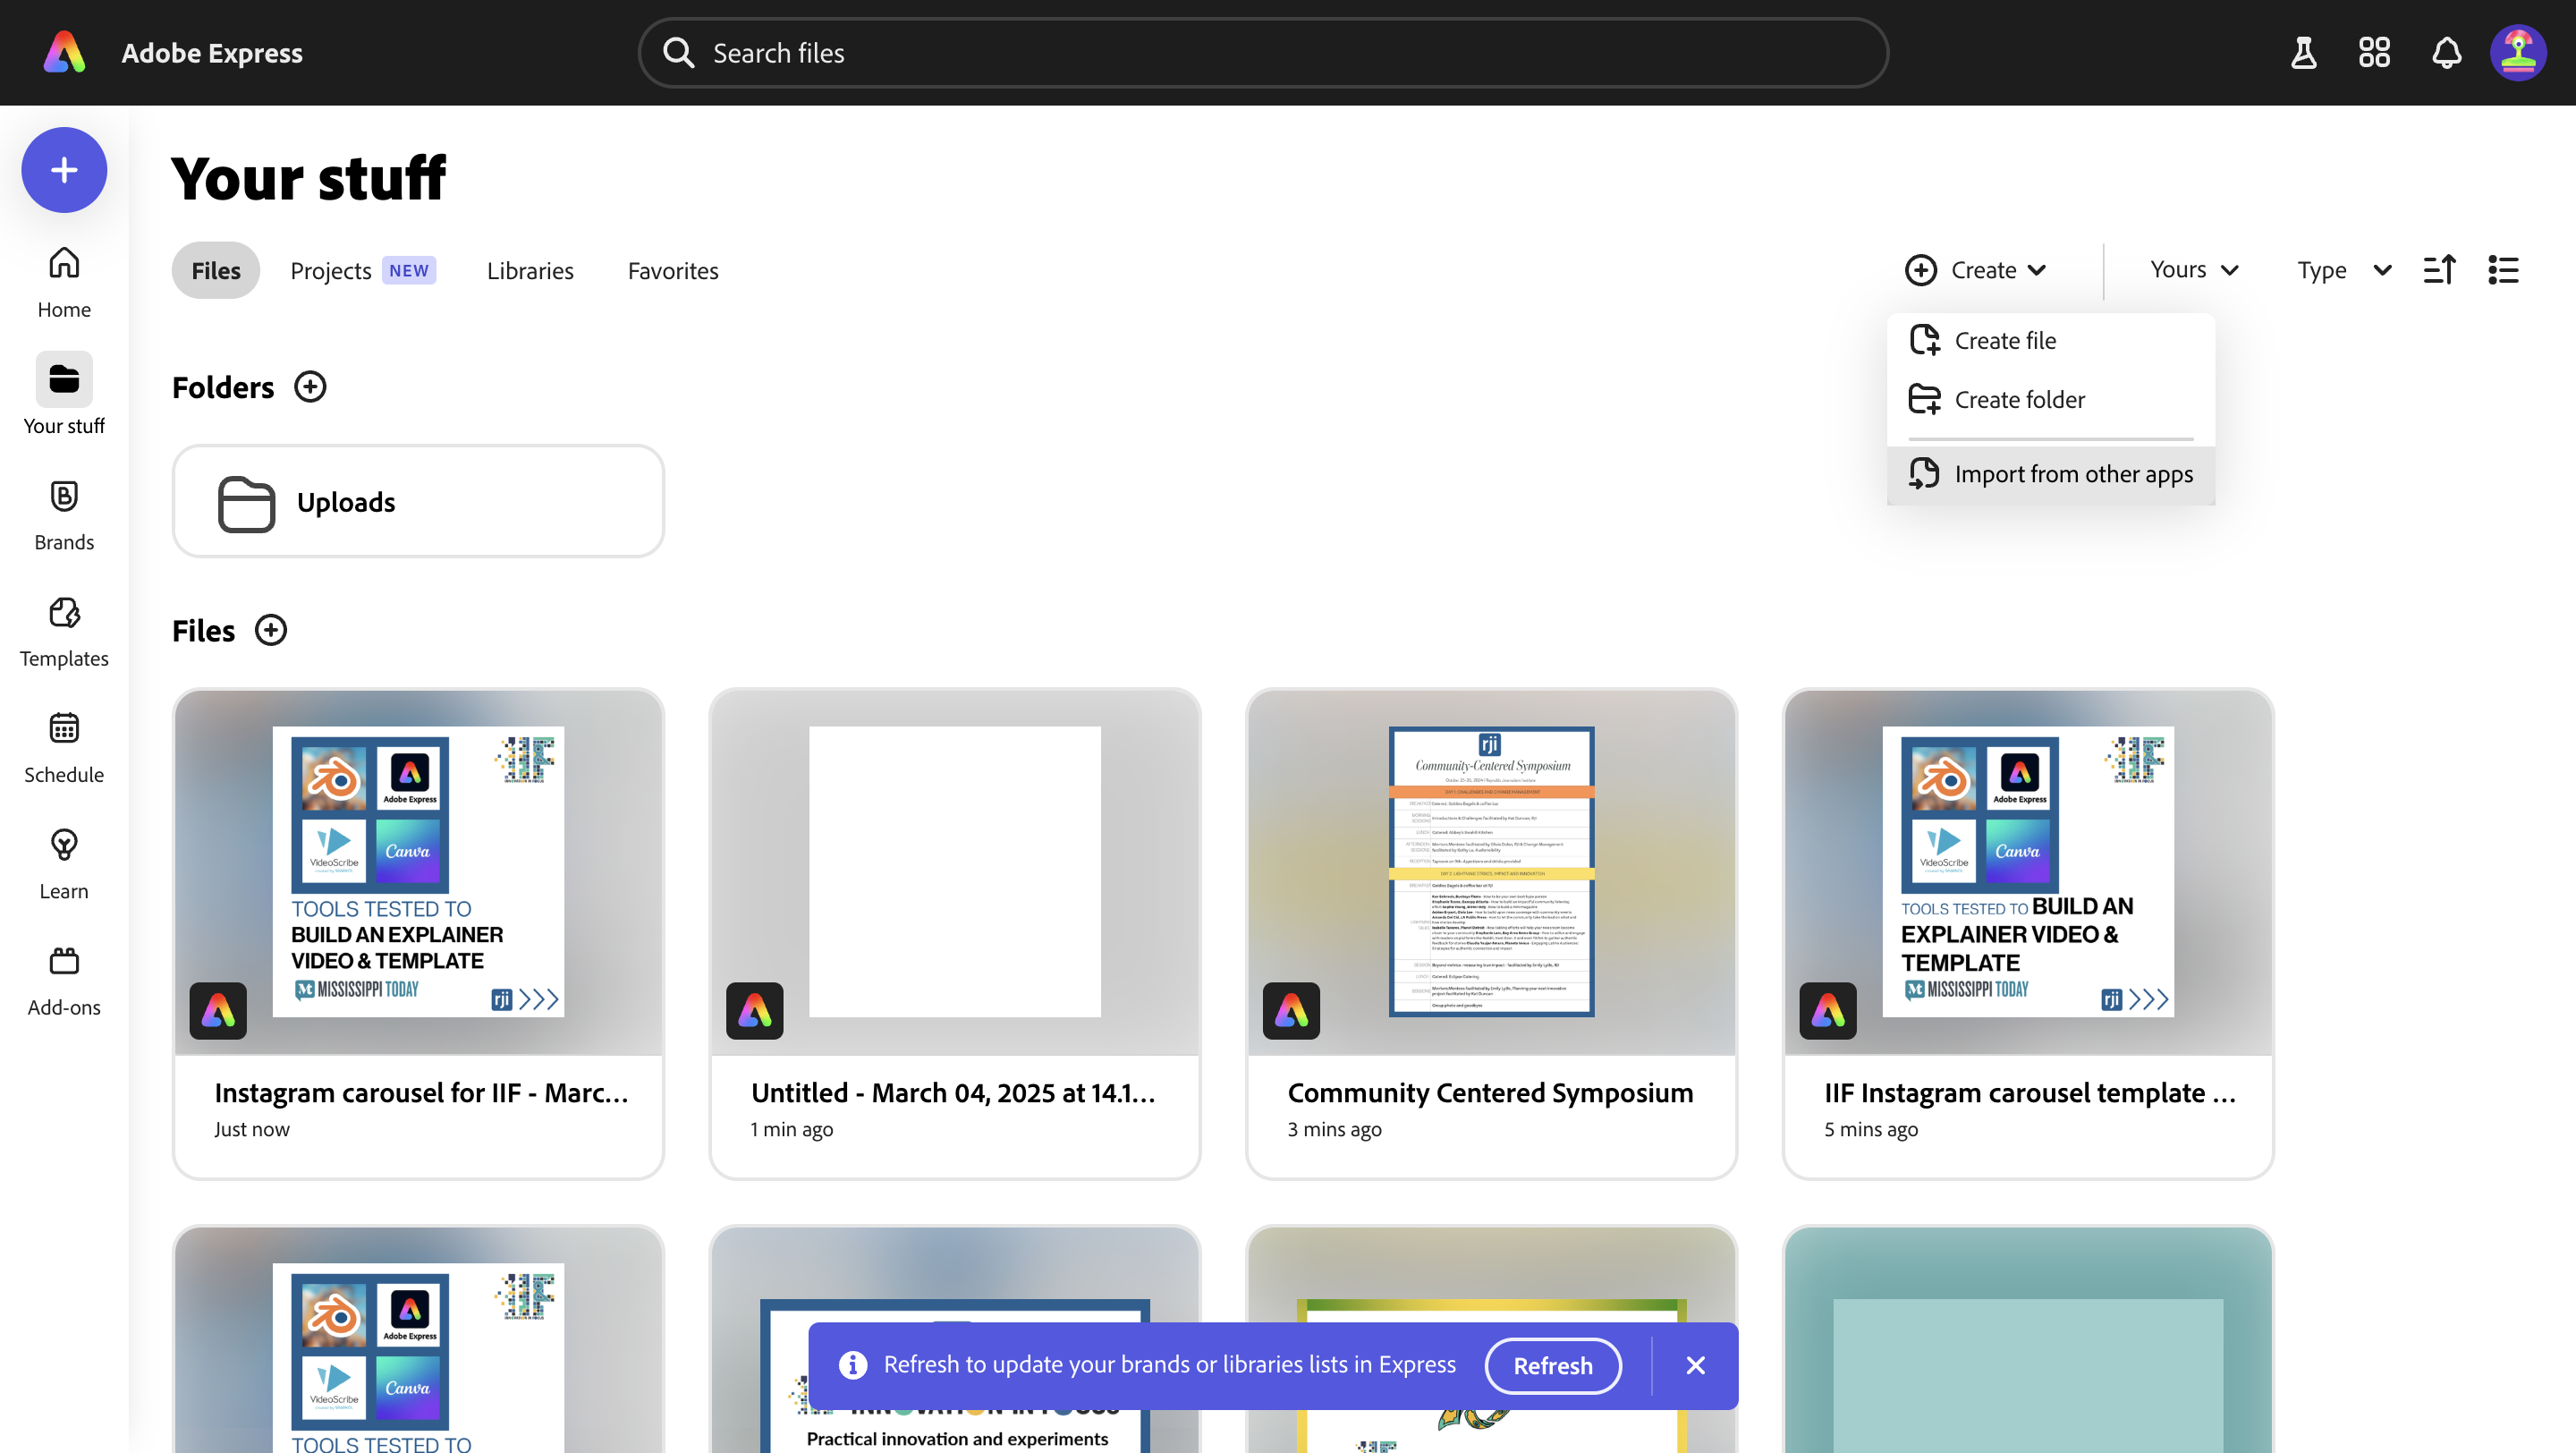Go to Add-ons in the sidebar
Image resolution: width=2576 pixels, height=1453 pixels.
63,980
